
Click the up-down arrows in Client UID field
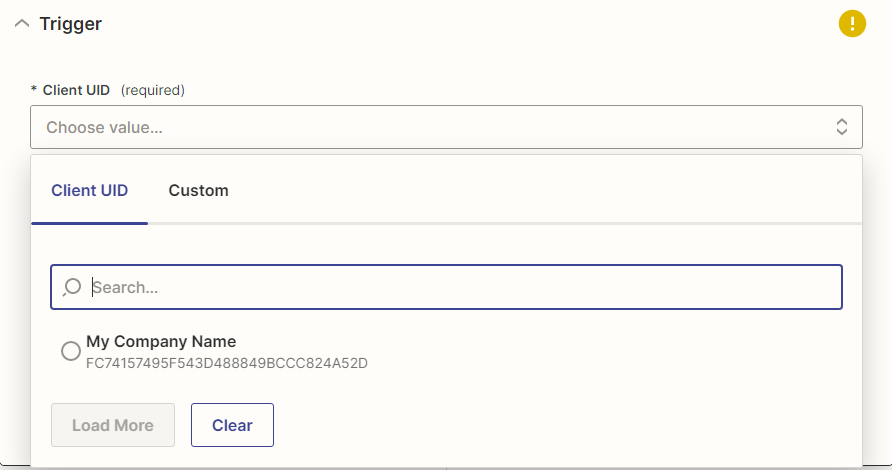(842, 127)
